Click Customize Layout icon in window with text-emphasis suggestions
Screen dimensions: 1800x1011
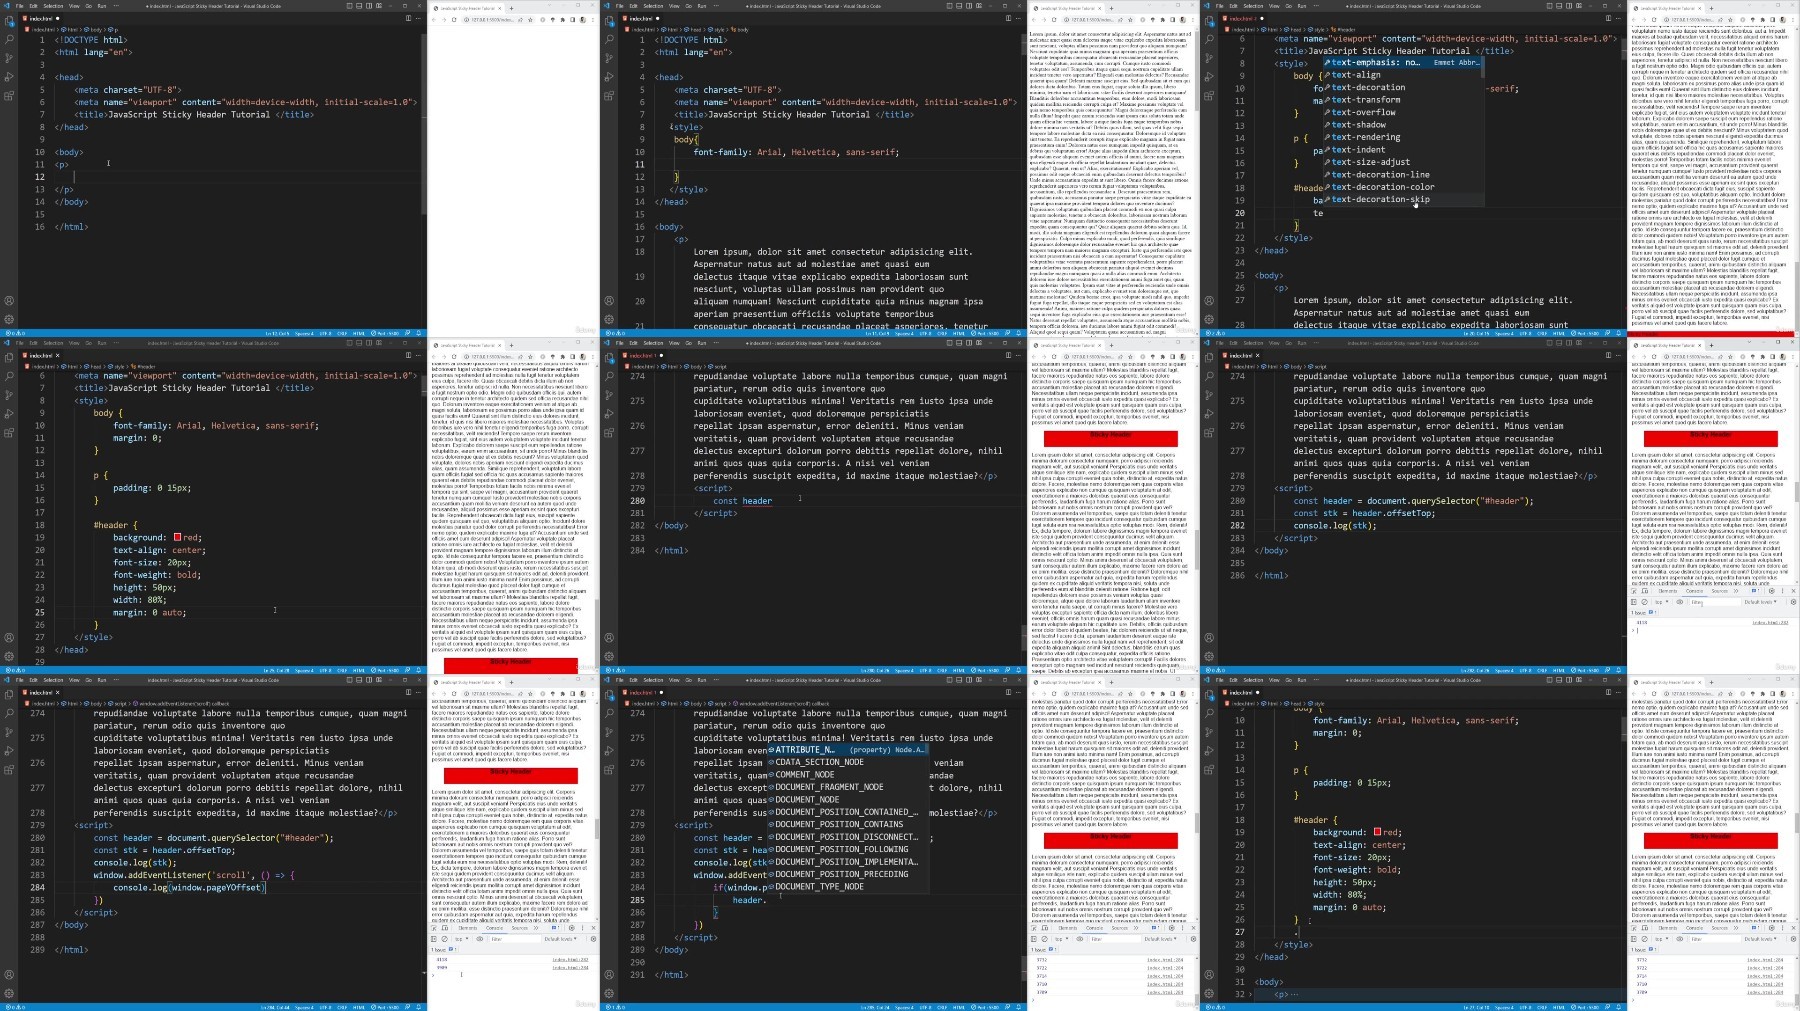tap(1579, 6)
